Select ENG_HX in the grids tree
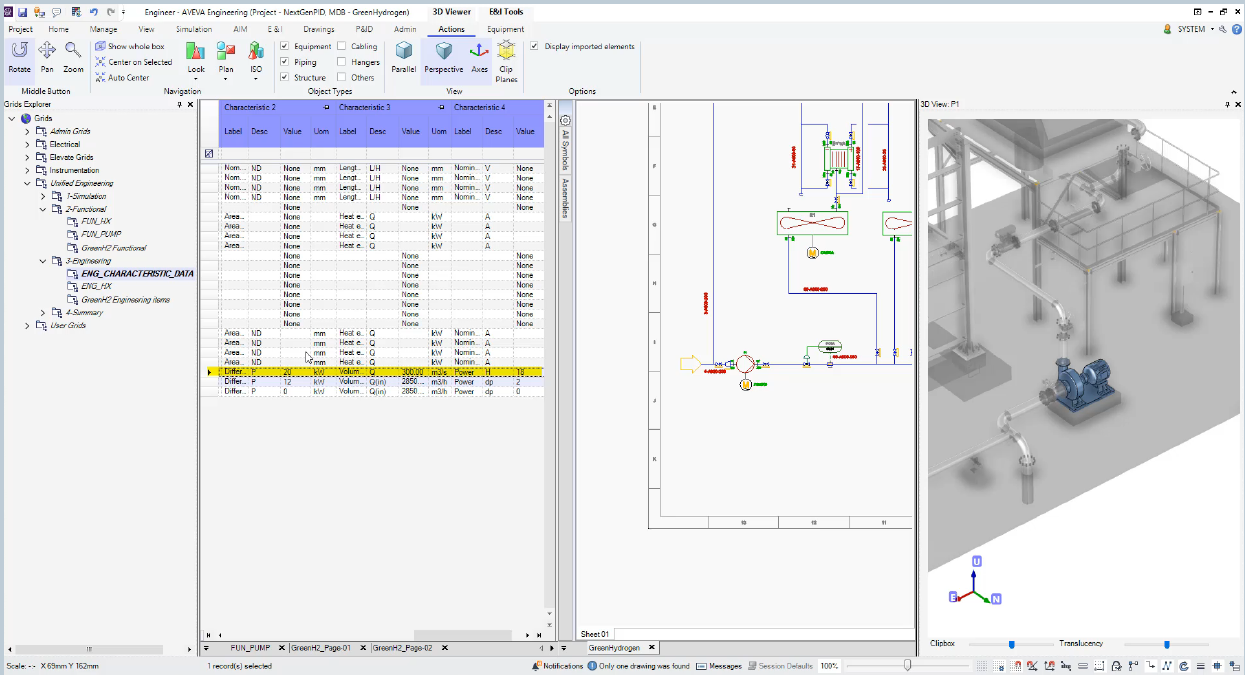1245x675 pixels. pos(97,286)
